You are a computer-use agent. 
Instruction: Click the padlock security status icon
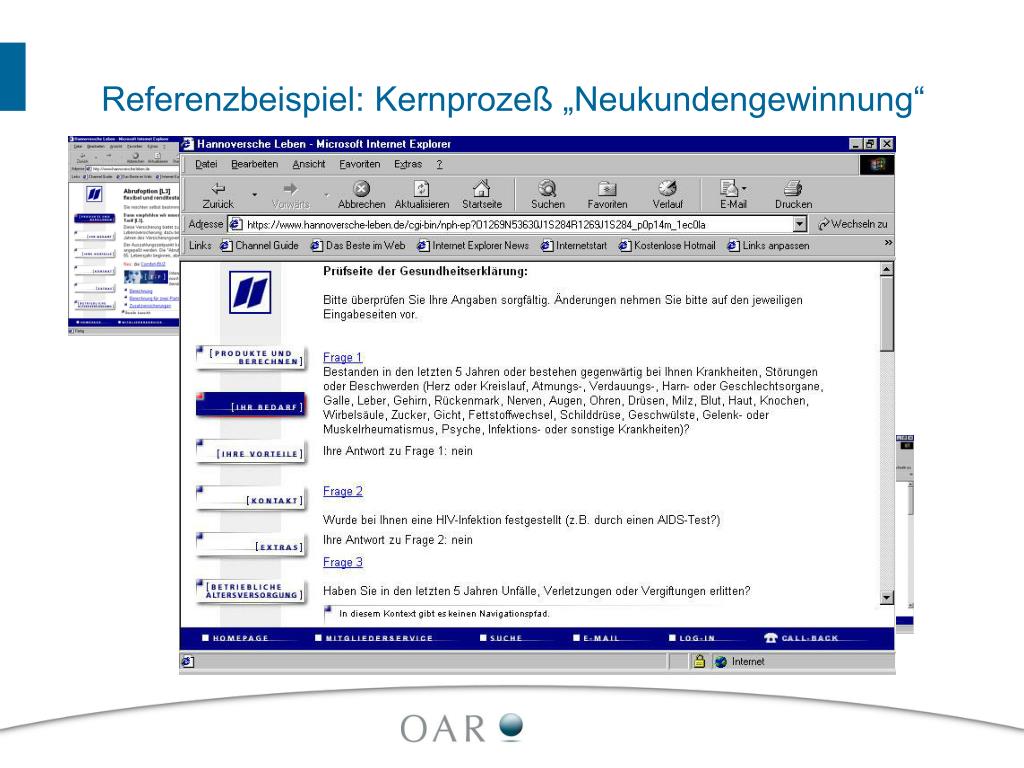pos(699,661)
